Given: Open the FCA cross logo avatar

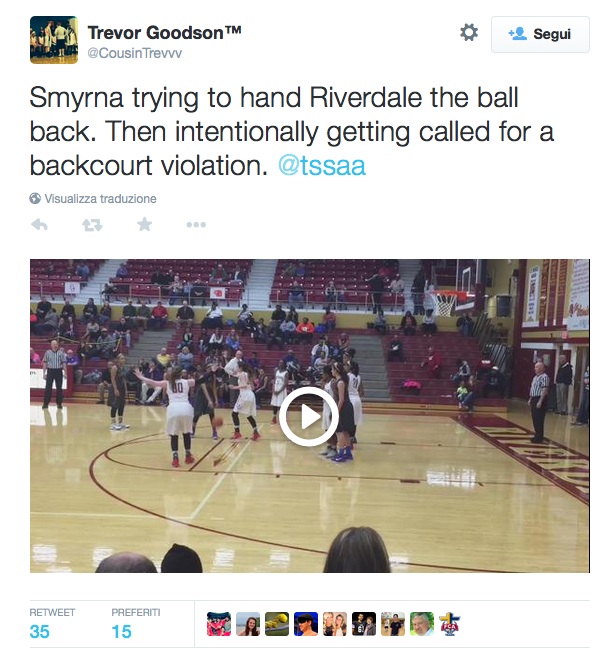Looking at the screenshot, I should coord(451,624).
